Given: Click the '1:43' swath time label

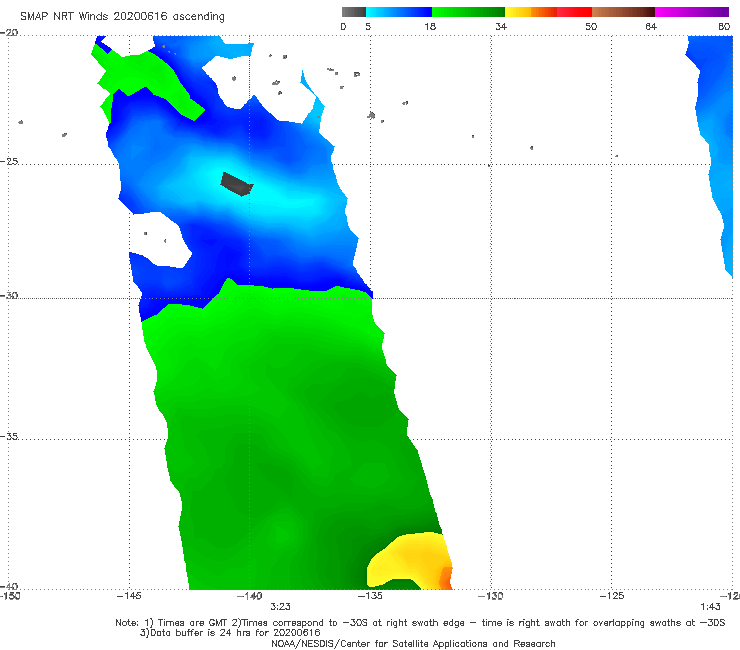Looking at the screenshot, I should [710, 607].
